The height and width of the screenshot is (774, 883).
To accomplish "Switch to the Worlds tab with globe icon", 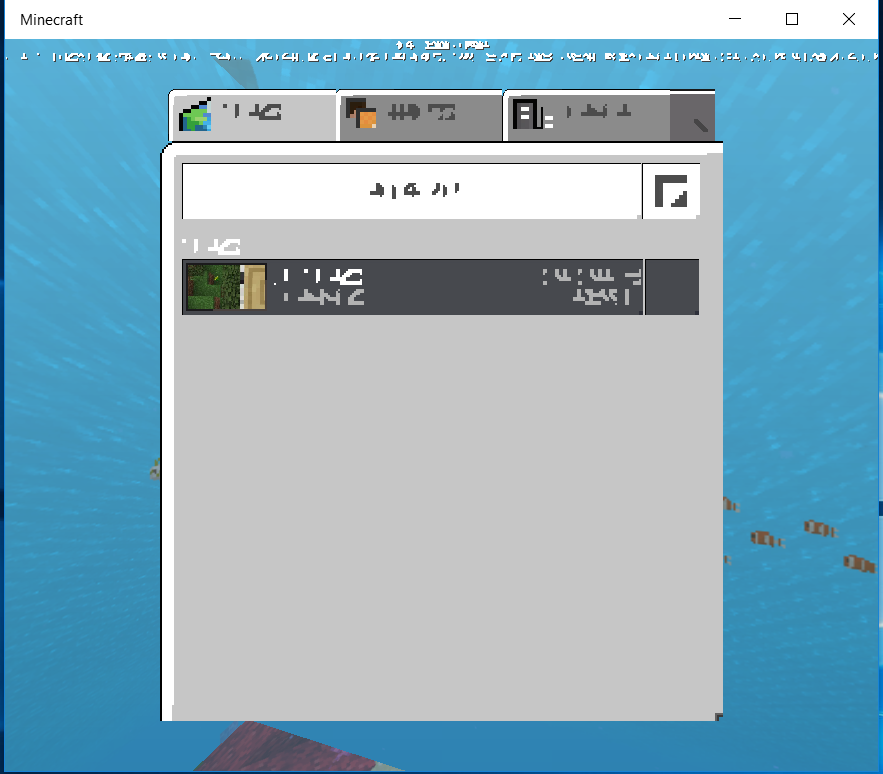I will pyautogui.click(x=253, y=115).
